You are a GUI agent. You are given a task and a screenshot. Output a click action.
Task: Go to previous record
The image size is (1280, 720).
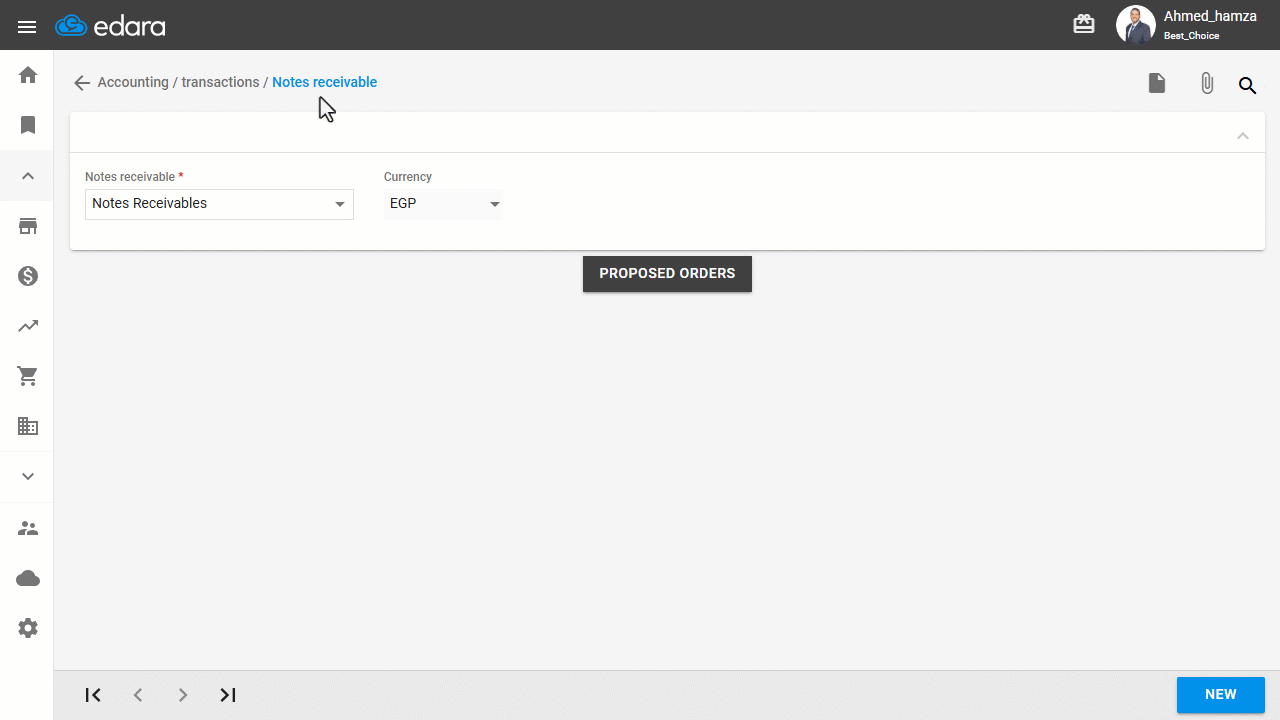138,695
